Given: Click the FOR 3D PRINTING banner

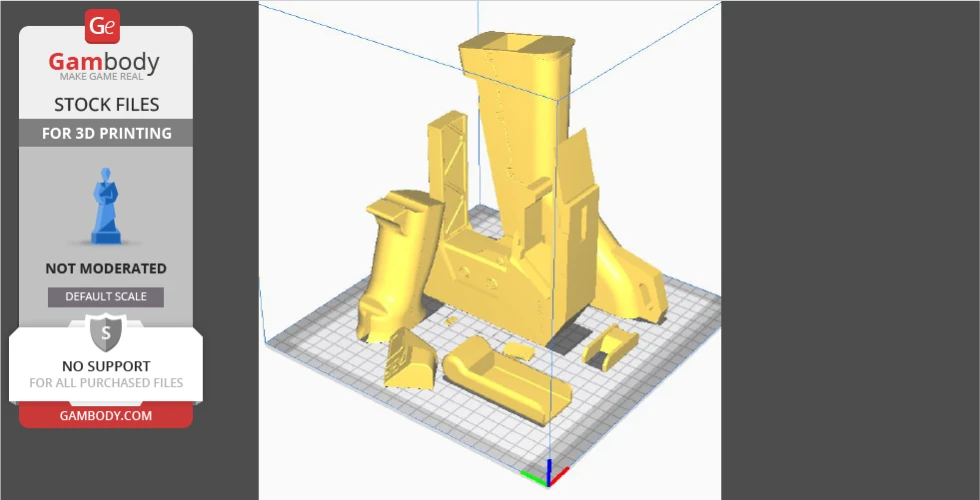Looking at the screenshot, I should pyautogui.click(x=105, y=133).
